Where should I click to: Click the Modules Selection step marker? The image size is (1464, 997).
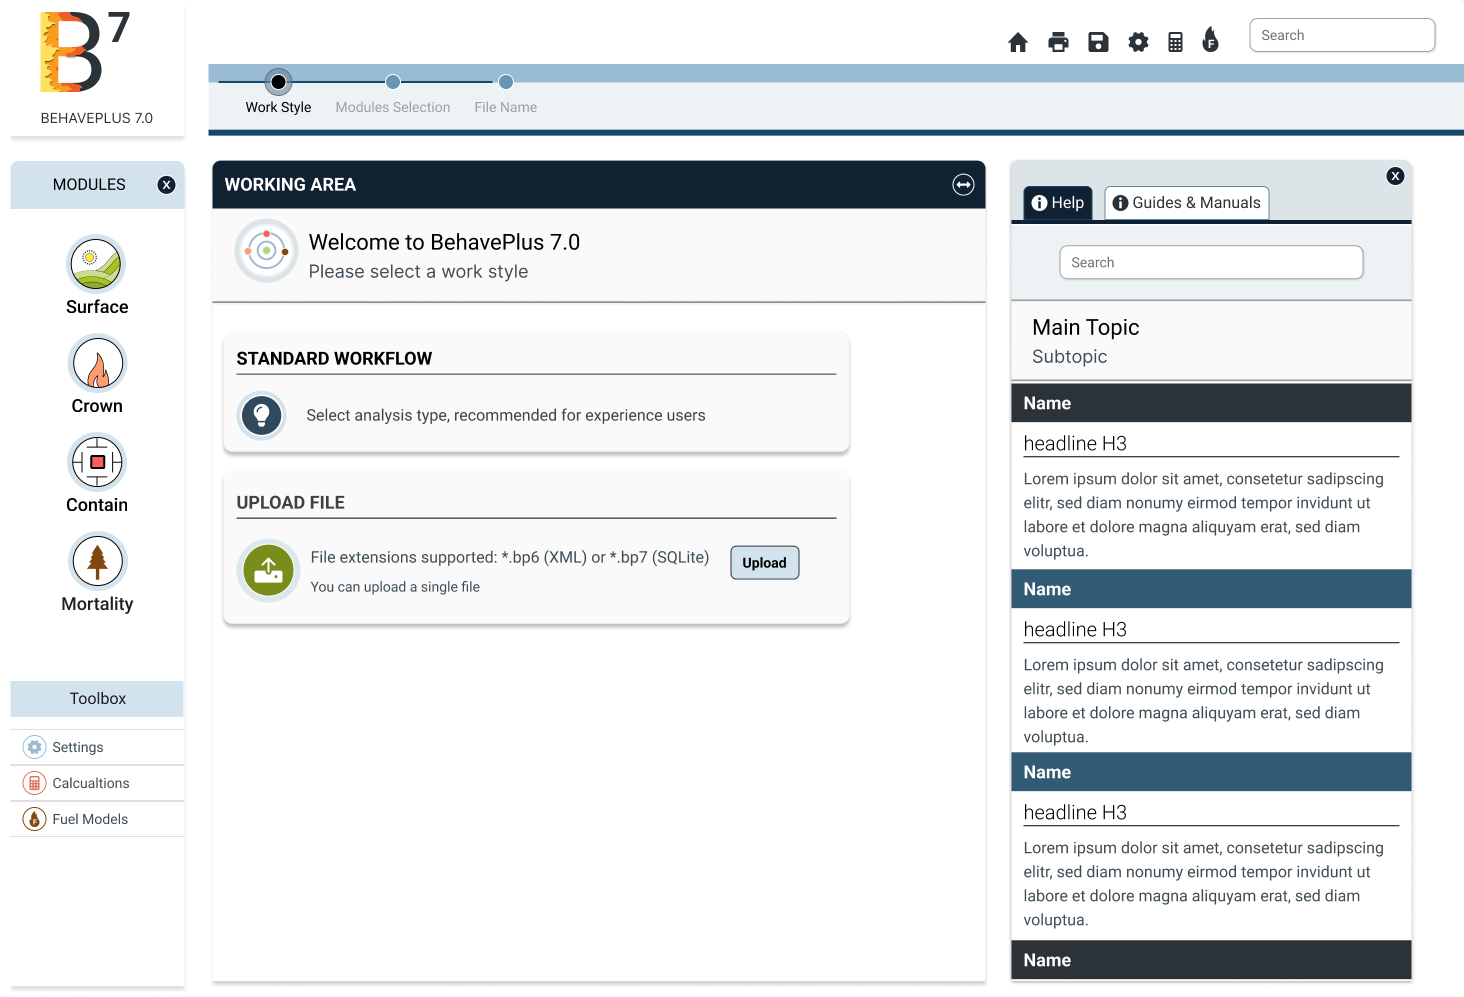coord(393,82)
